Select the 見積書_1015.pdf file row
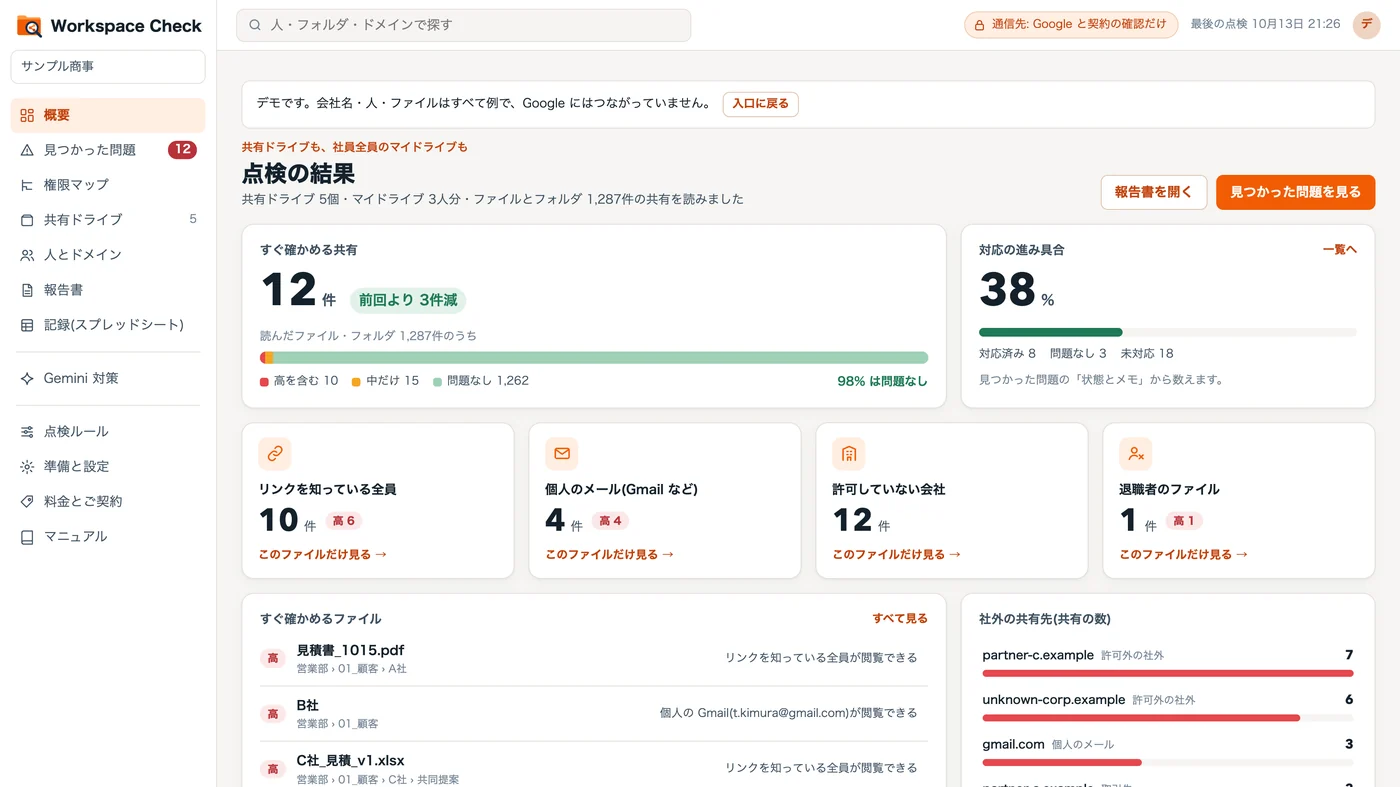Viewport: 1400px width, 787px height. (594, 658)
